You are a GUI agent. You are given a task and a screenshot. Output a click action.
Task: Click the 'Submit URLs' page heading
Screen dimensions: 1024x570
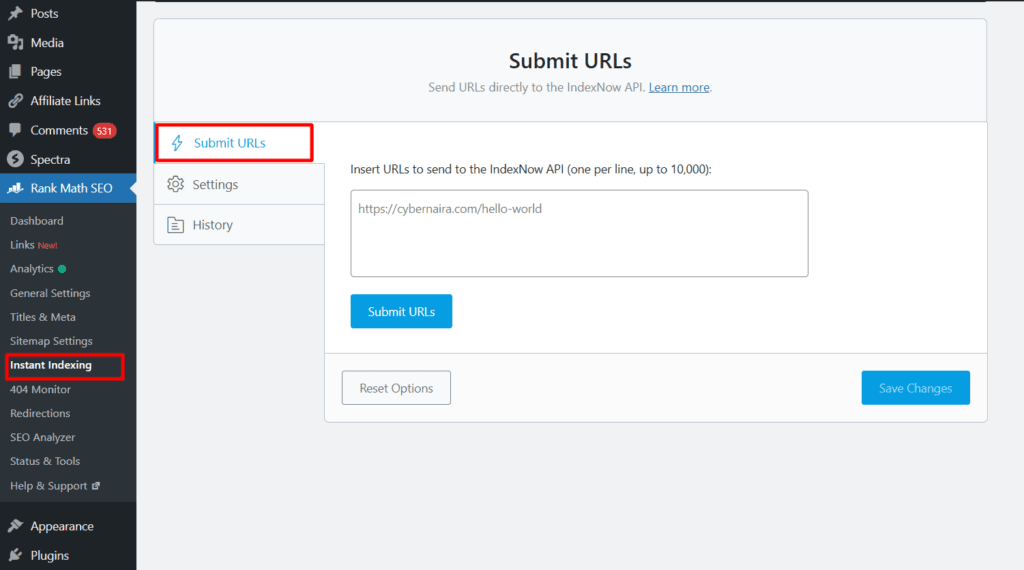570,61
